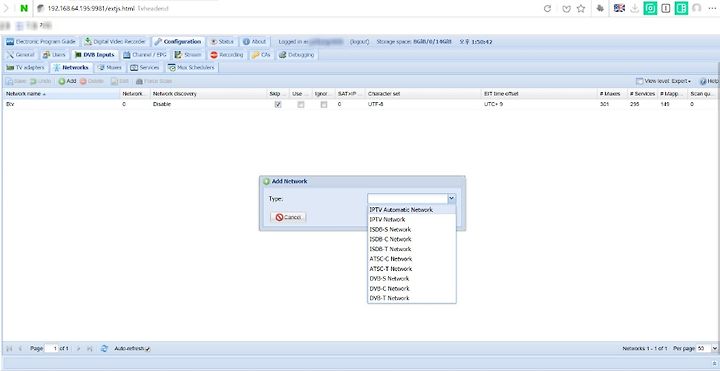Click the browser address bar URL
This screenshot has height=371, width=720.
coord(90,8)
